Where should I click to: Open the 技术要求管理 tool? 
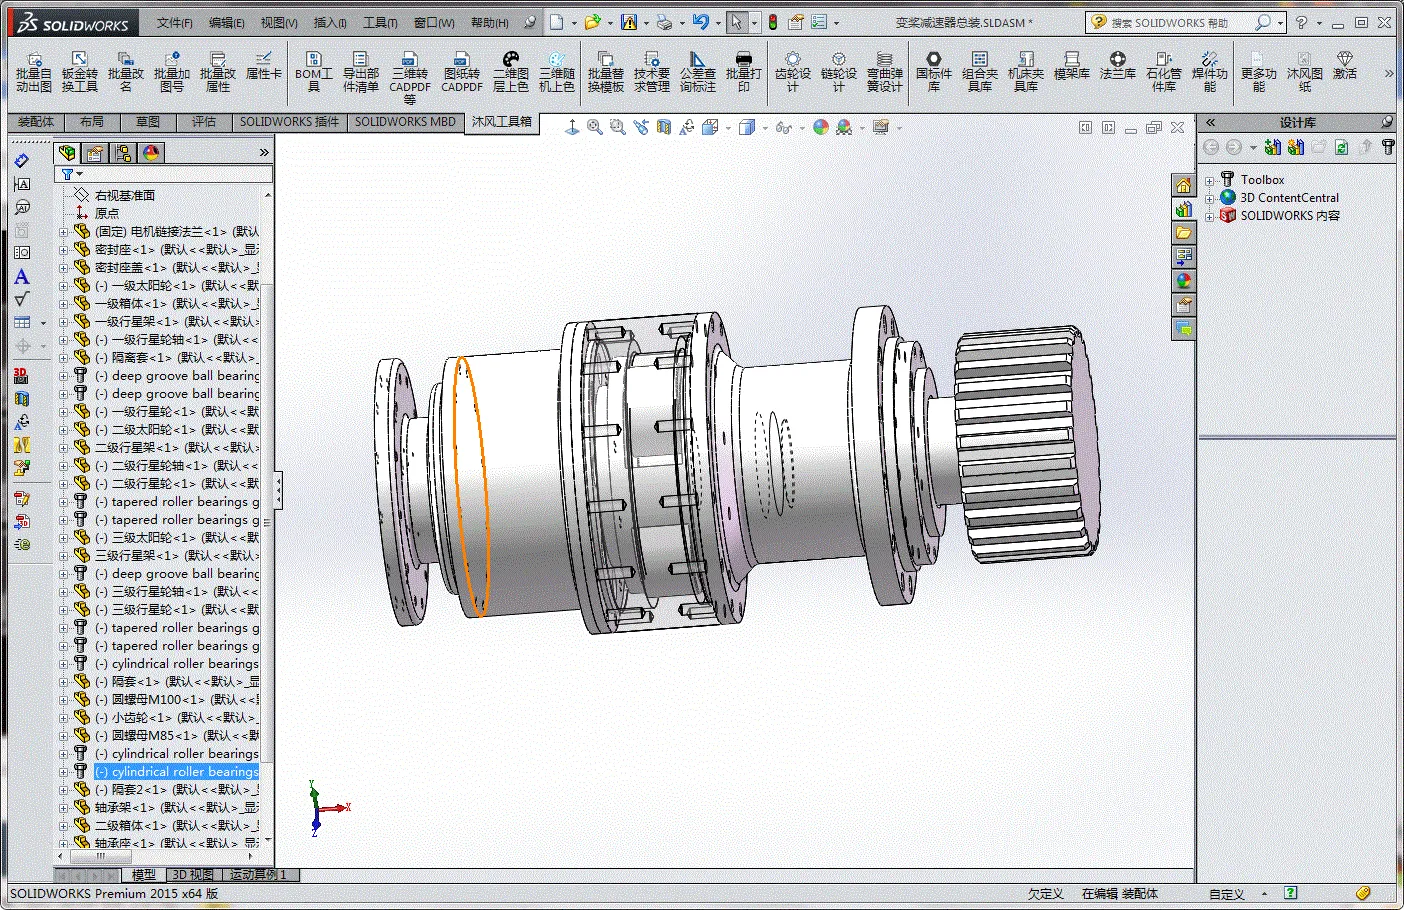[651, 72]
